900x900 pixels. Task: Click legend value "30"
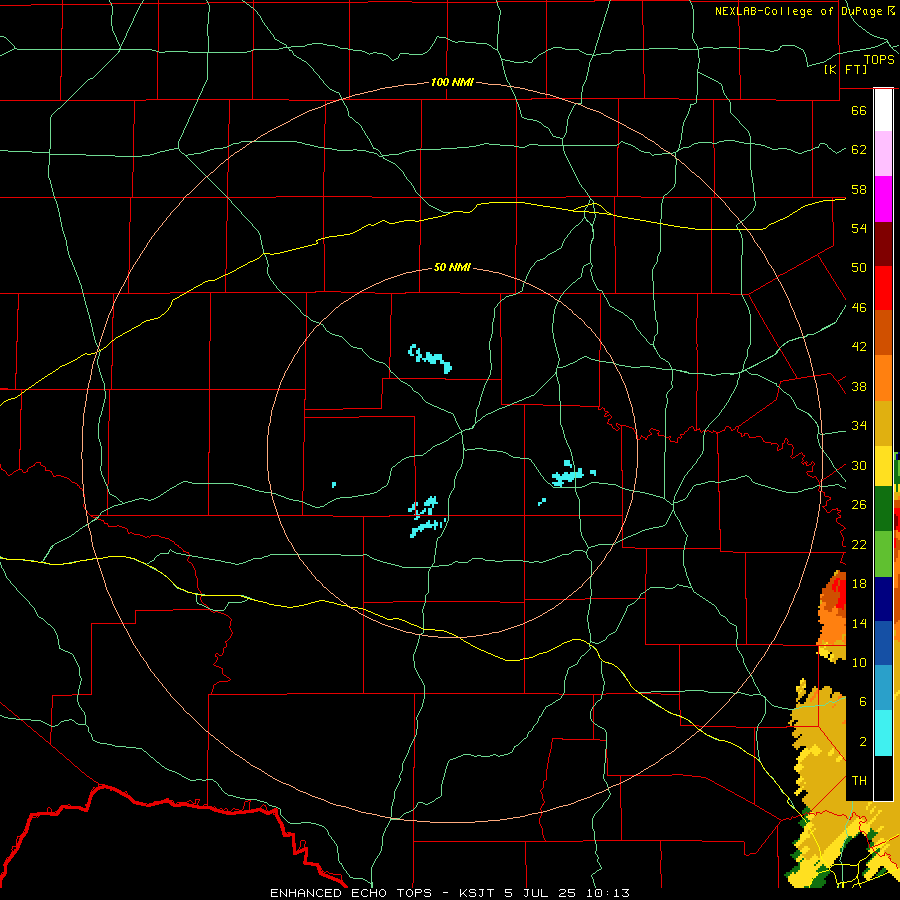[x=859, y=465]
